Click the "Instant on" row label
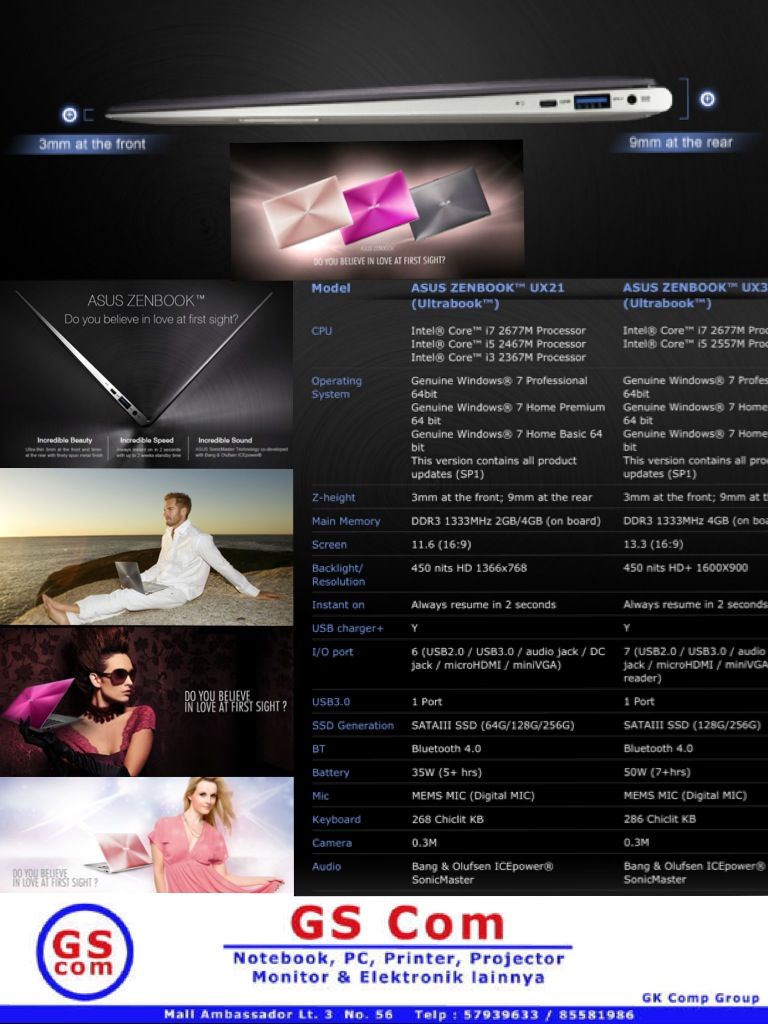 (x=338, y=605)
